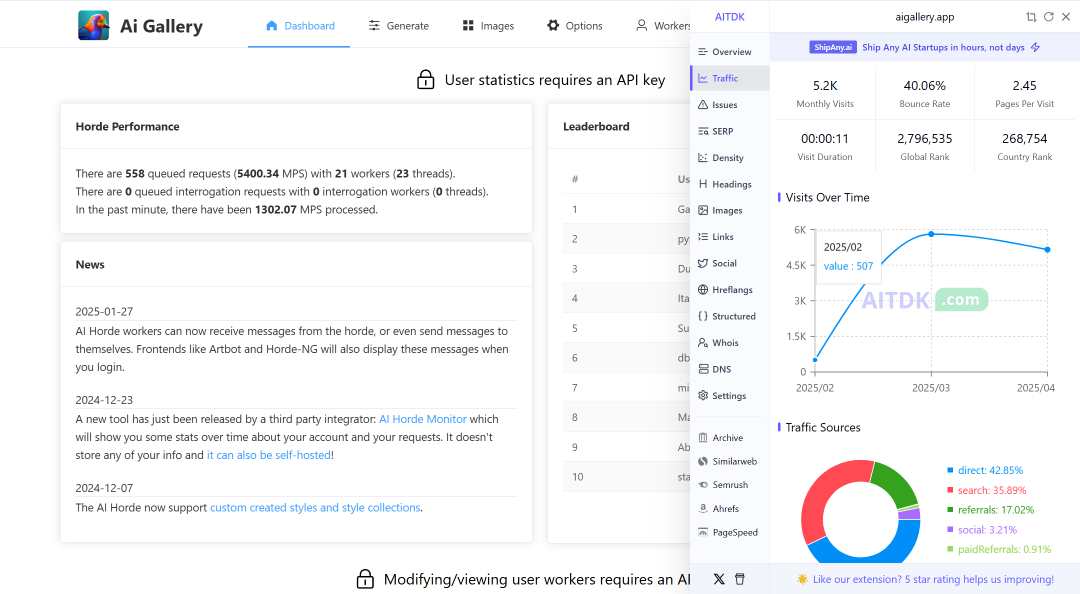Open the Structured data section
This screenshot has width=1080, height=594.
729,316
